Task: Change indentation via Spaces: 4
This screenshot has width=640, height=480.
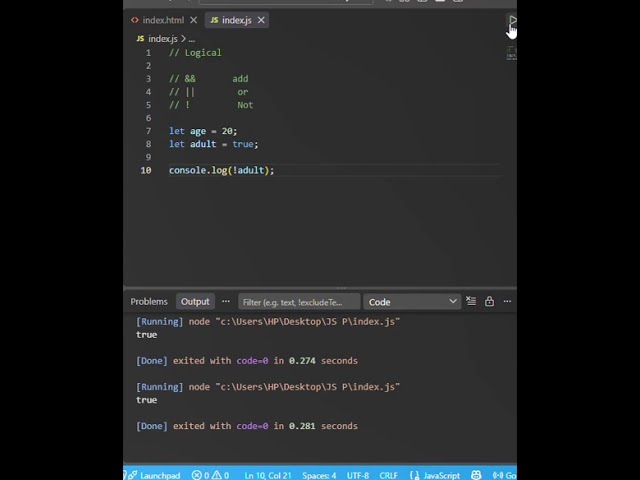Action: (319, 476)
